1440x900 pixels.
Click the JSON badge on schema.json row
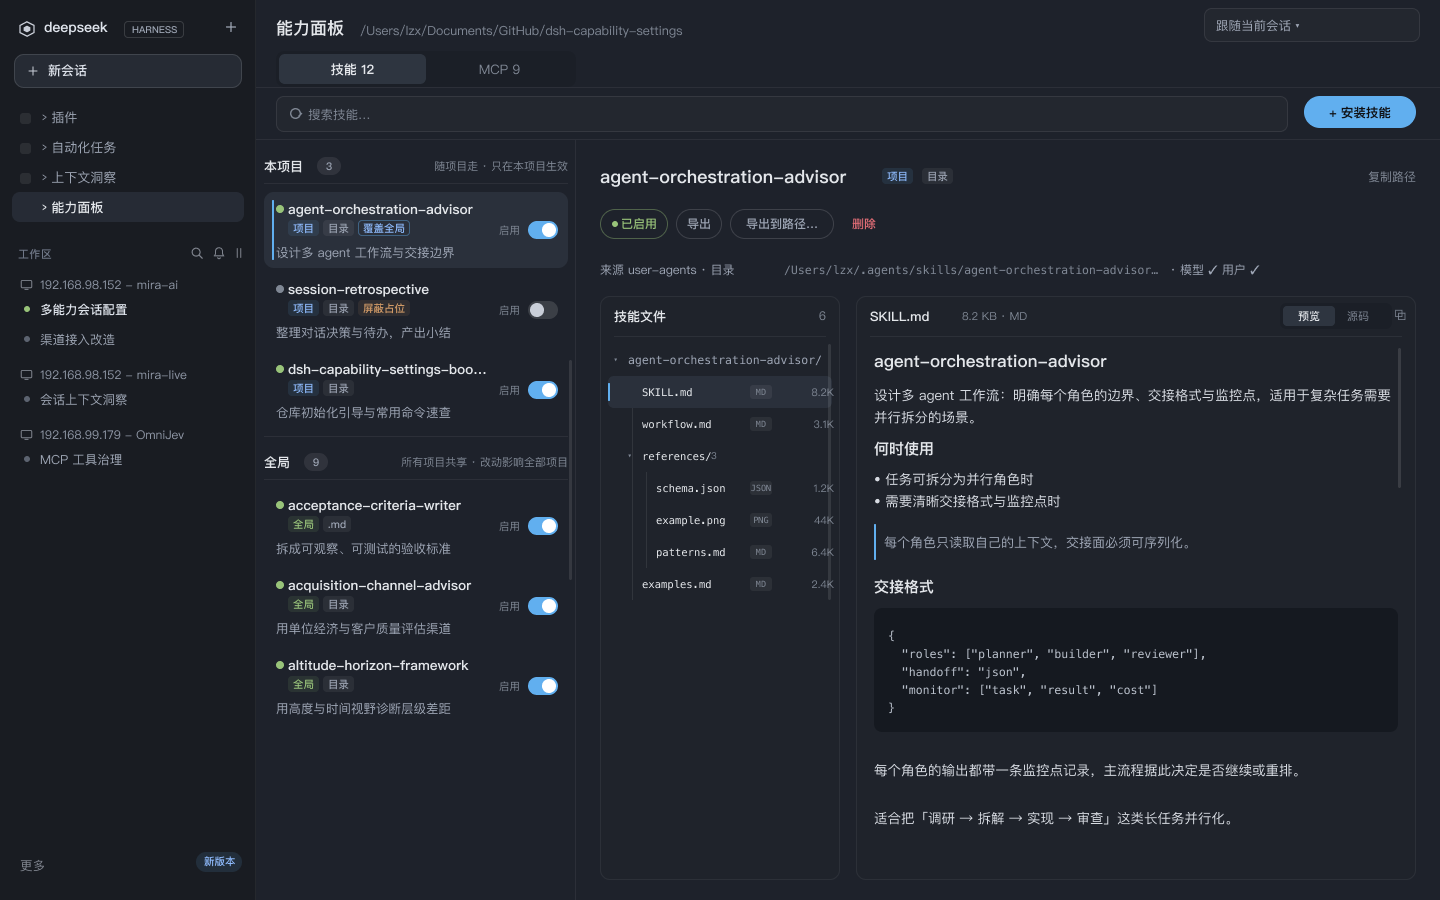point(761,488)
